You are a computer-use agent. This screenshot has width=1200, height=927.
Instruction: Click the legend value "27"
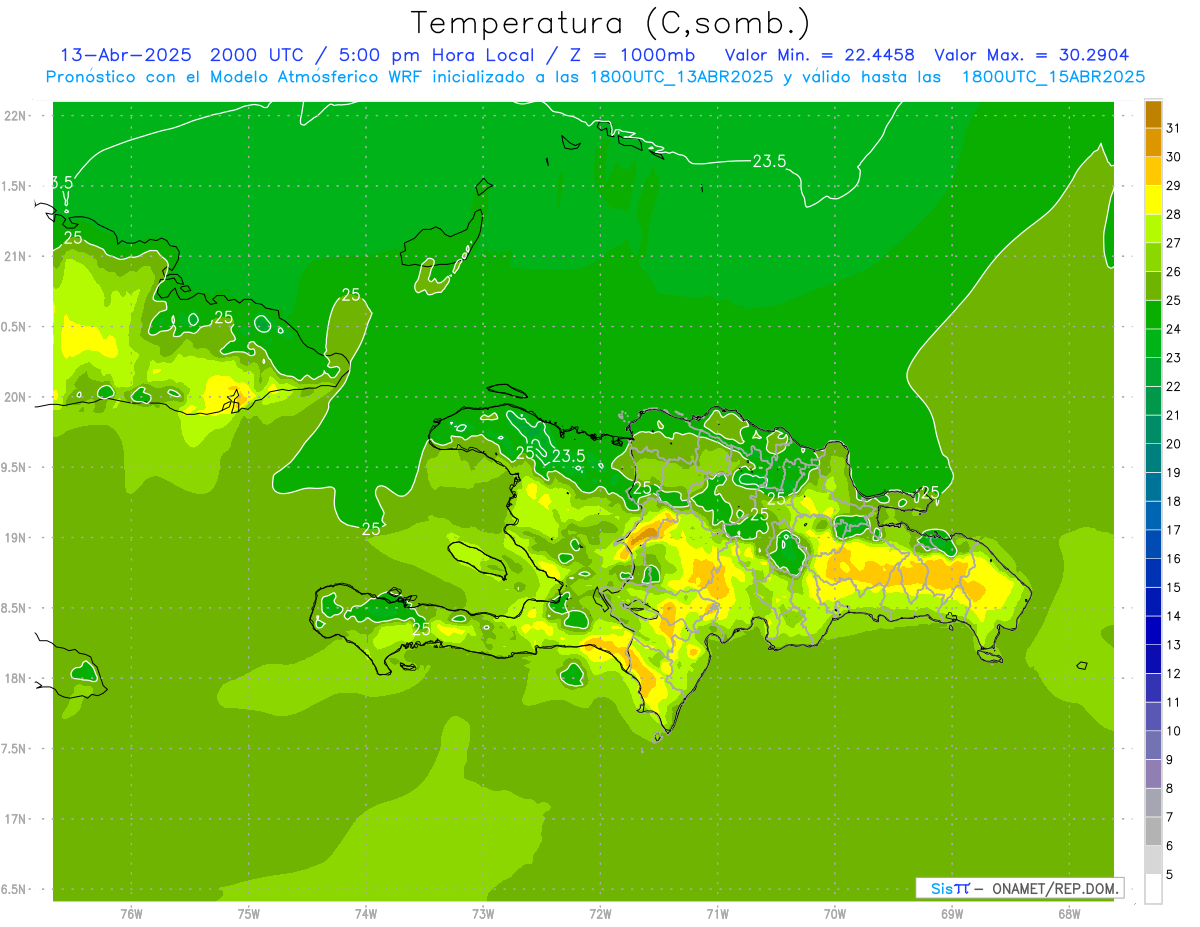click(1173, 243)
